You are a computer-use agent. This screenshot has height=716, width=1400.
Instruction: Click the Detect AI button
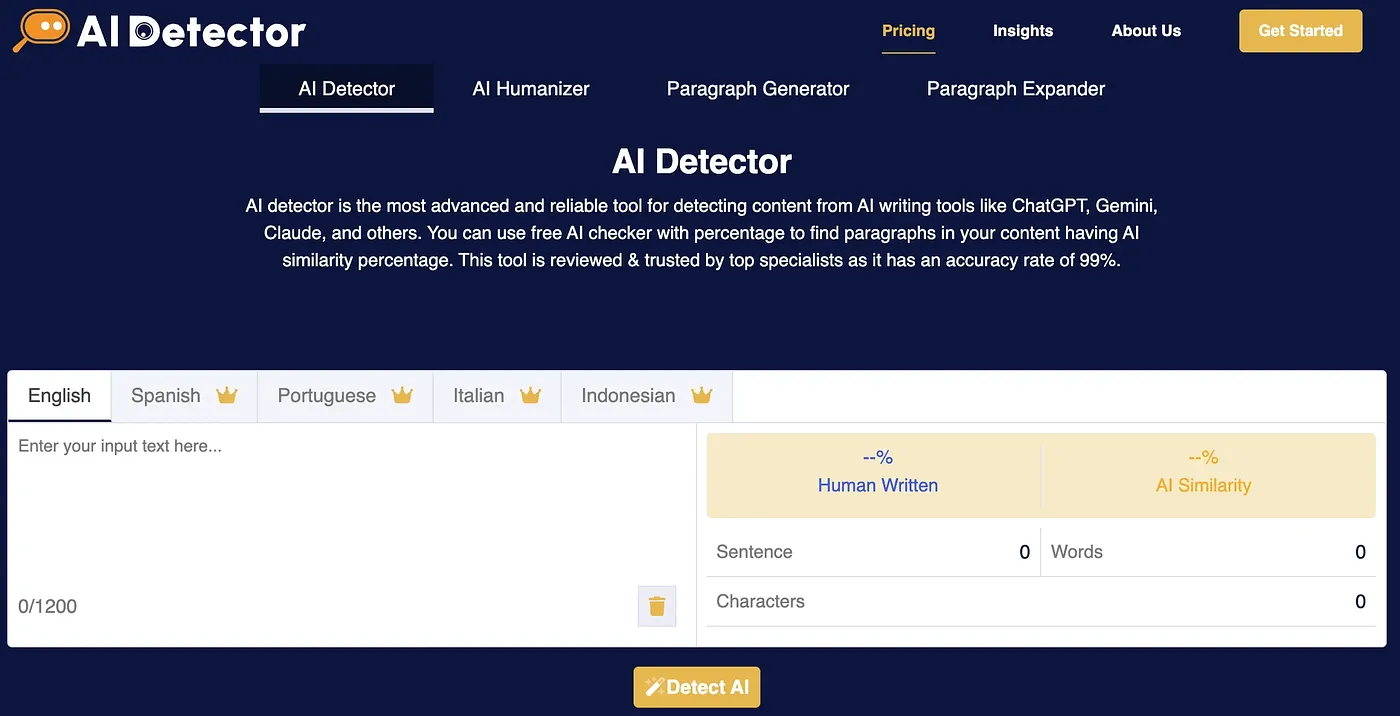[697, 687]
